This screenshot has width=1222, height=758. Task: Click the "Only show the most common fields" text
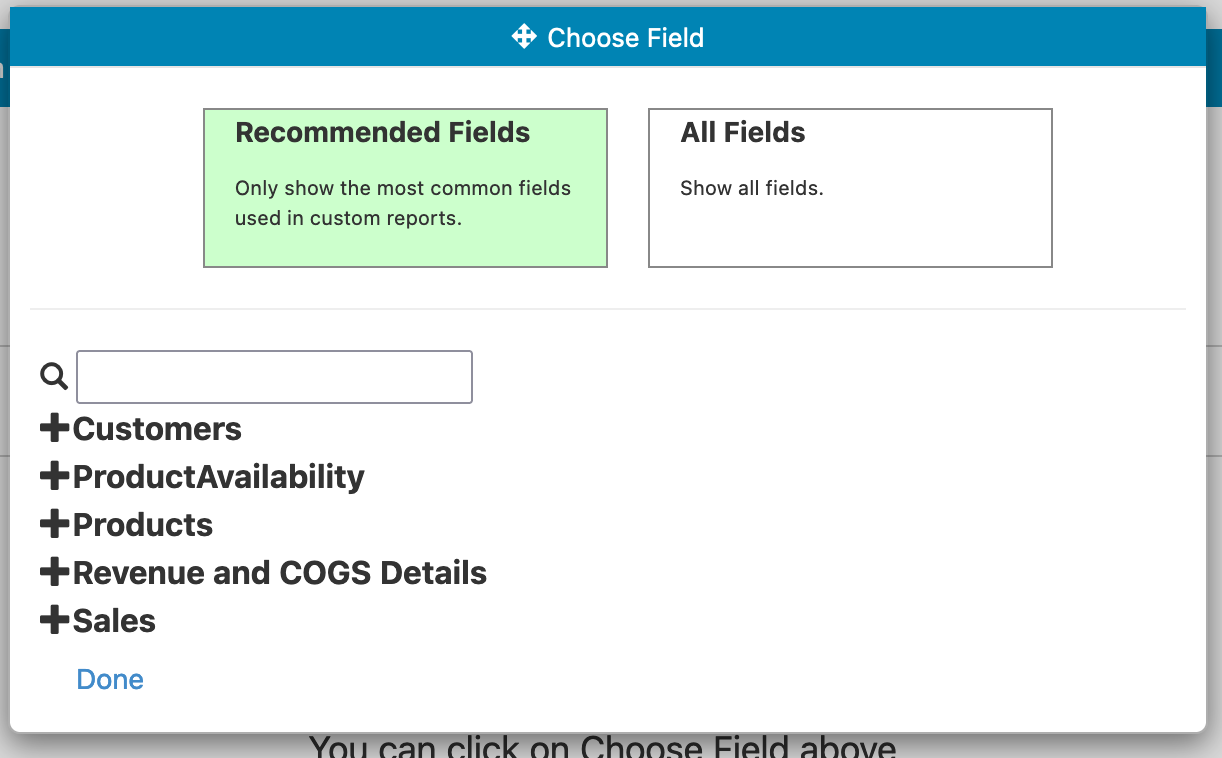pos(402,188)
